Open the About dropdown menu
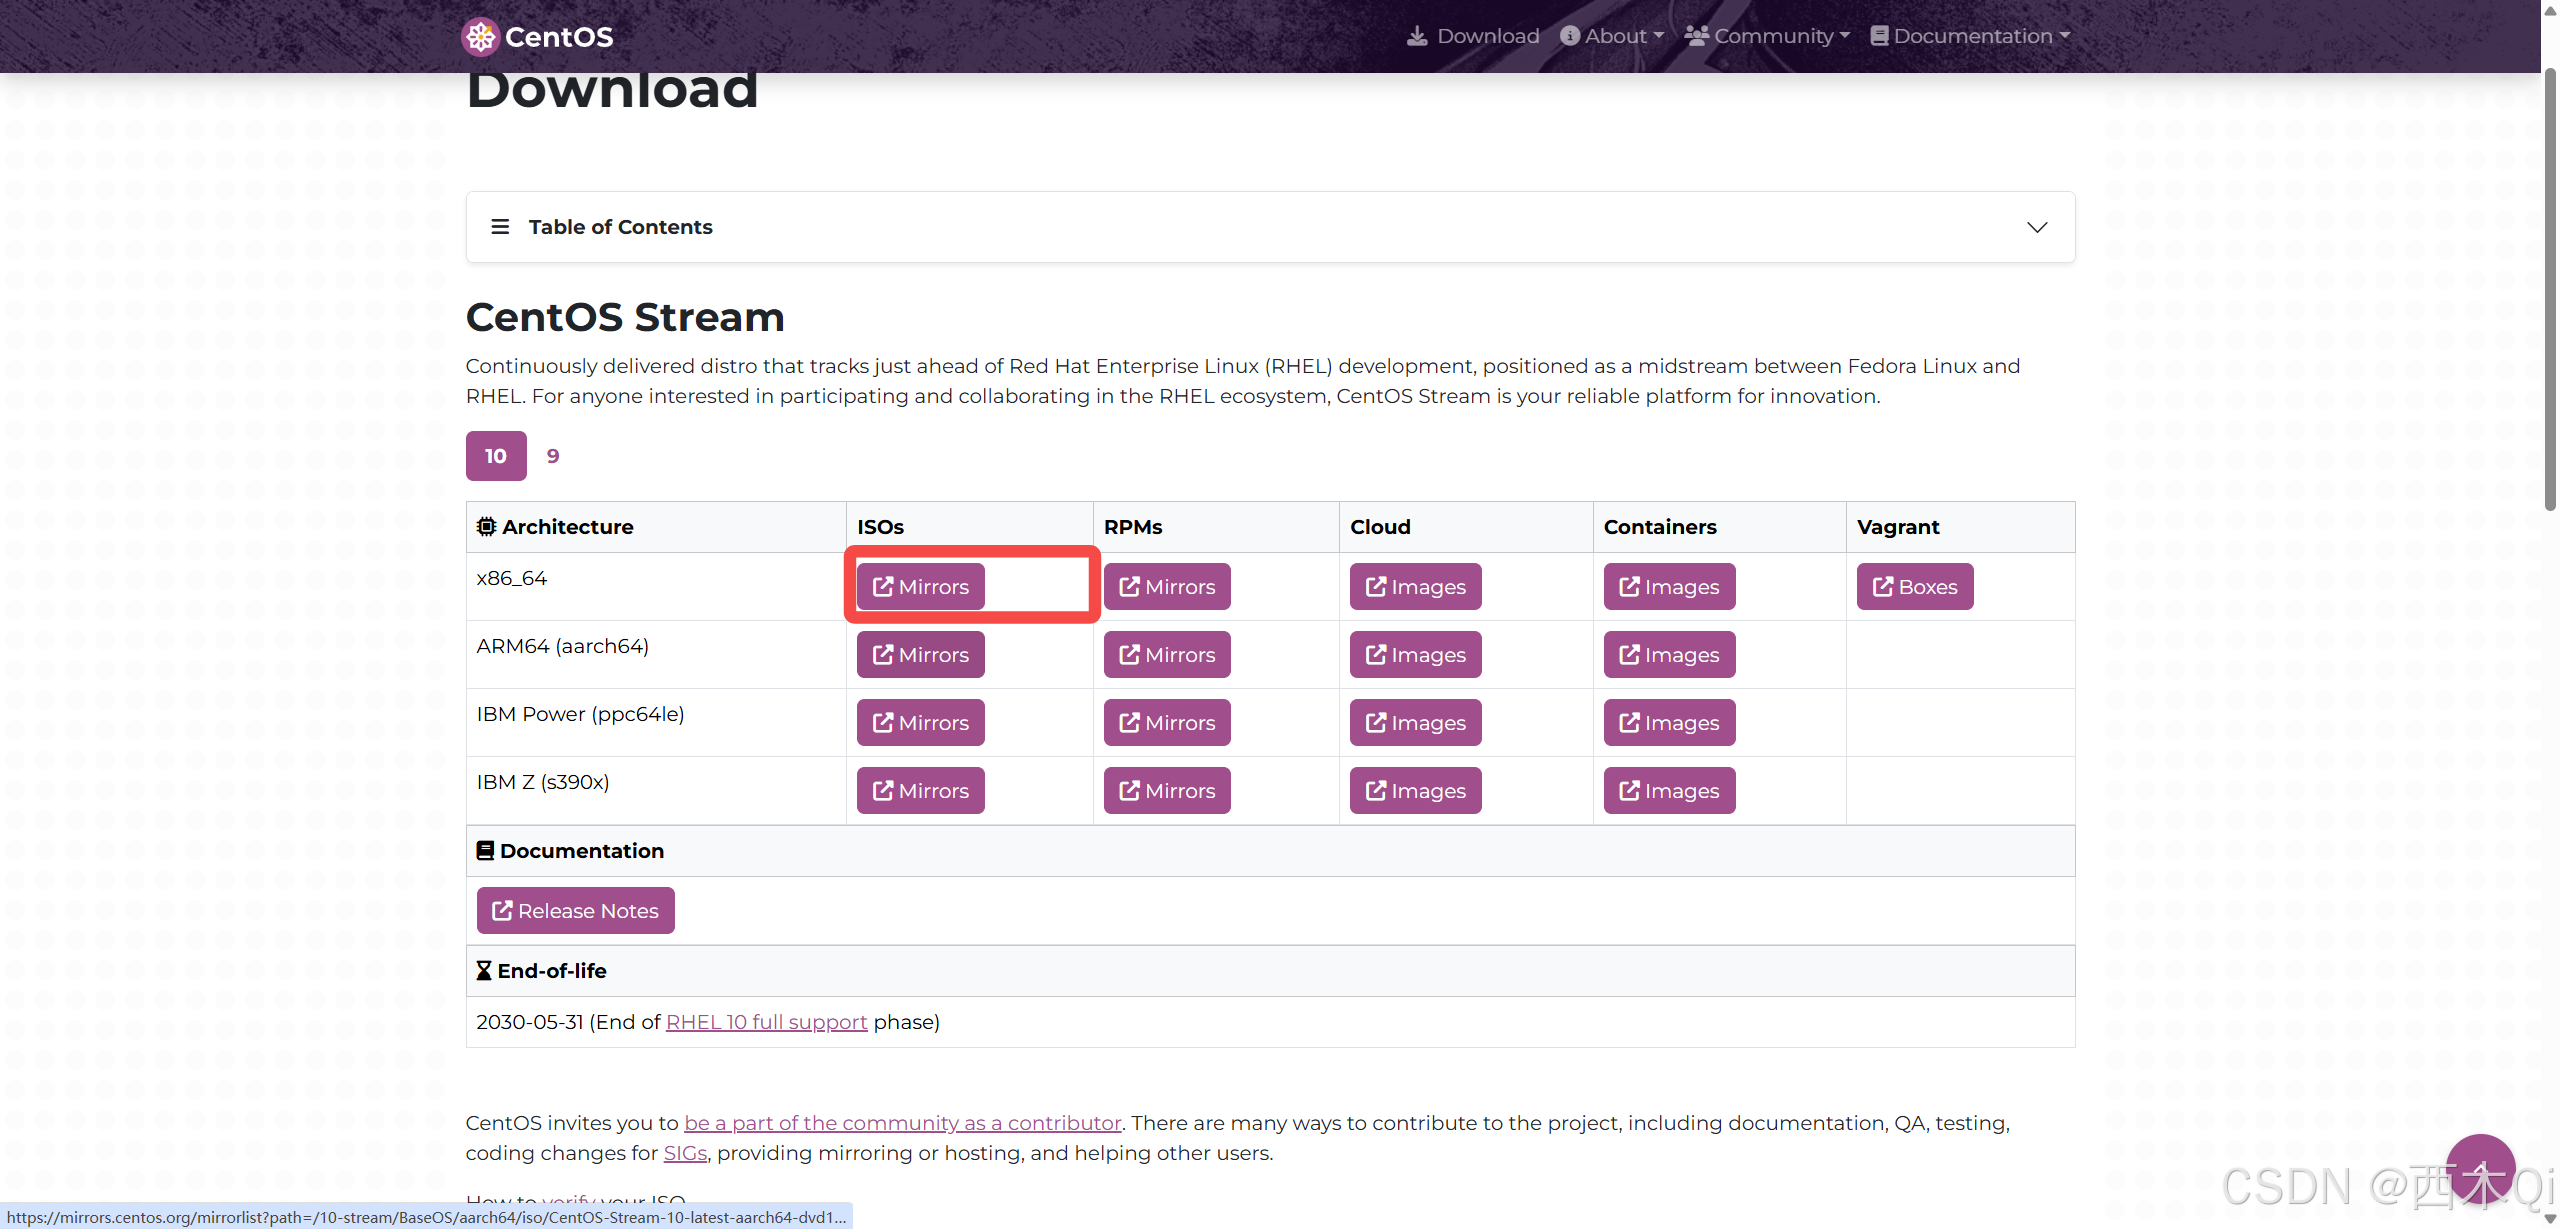Screen dimensions: 2560x1229 (x=1612, y=37)
